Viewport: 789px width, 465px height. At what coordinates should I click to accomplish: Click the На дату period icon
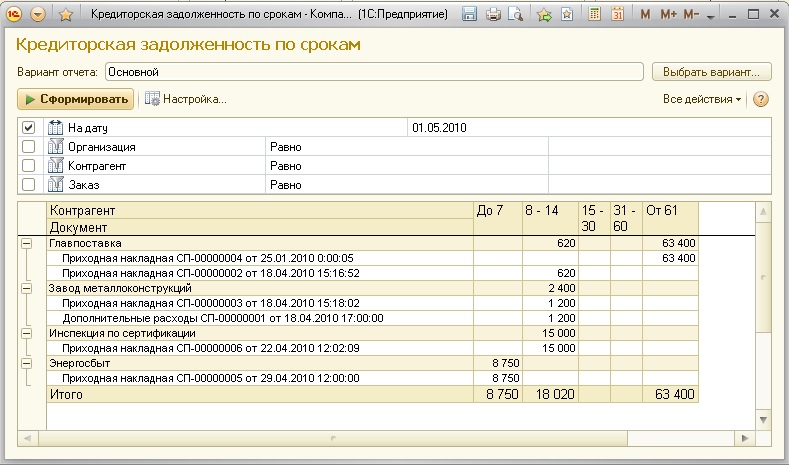click(x=55, y=127)
